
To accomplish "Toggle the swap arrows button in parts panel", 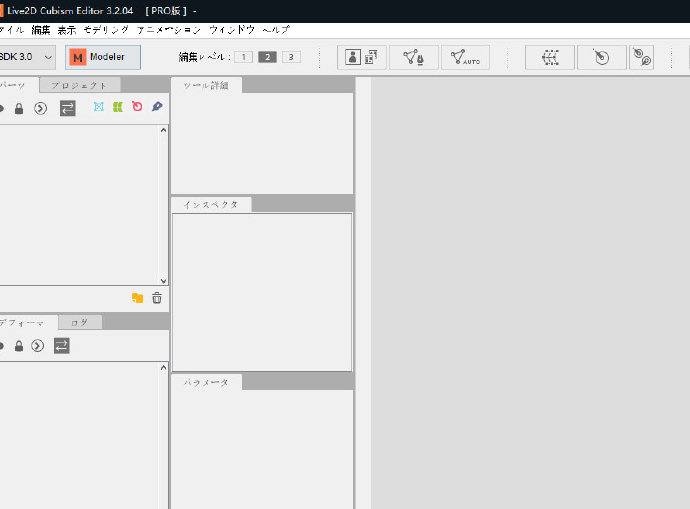I will 67,108.
